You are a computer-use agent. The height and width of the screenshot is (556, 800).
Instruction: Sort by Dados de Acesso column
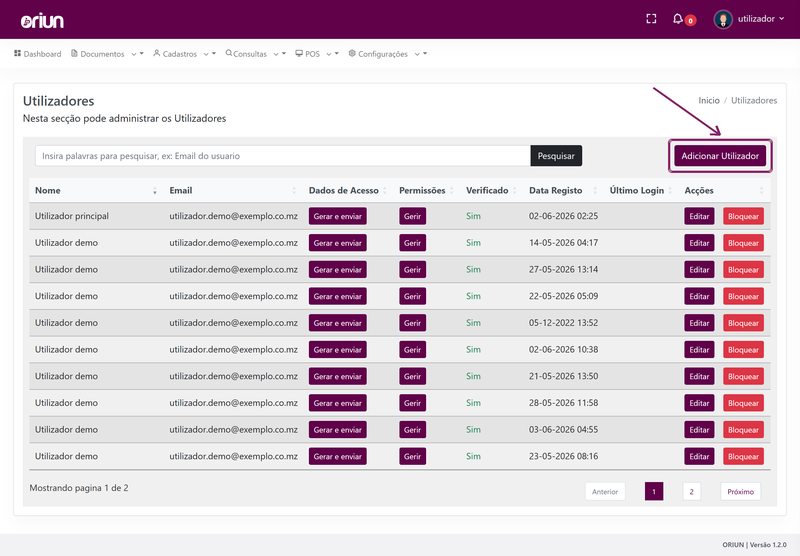point(348,190)
